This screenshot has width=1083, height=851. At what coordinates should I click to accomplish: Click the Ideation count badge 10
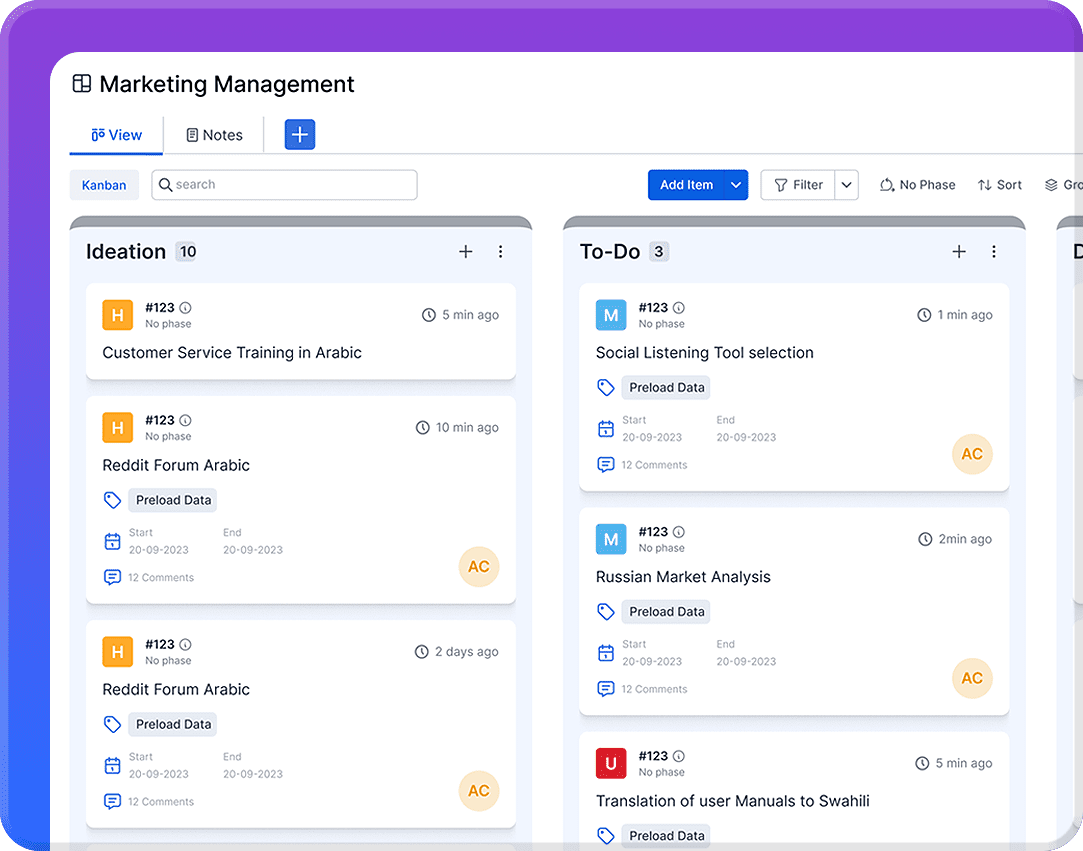pyautogui.click(x=186, y=251)
